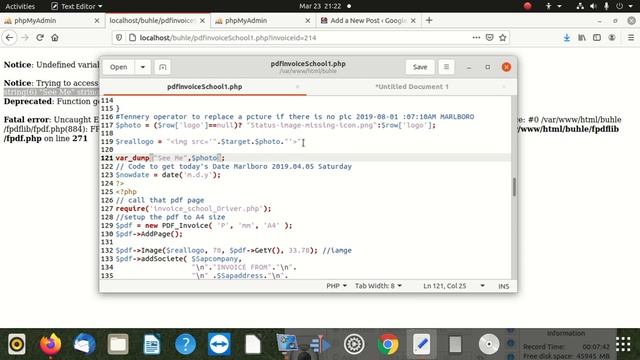Open the Text Editor app menu in top bar
This screenshot has width=640, height=360.
click(x=76, y=6)
